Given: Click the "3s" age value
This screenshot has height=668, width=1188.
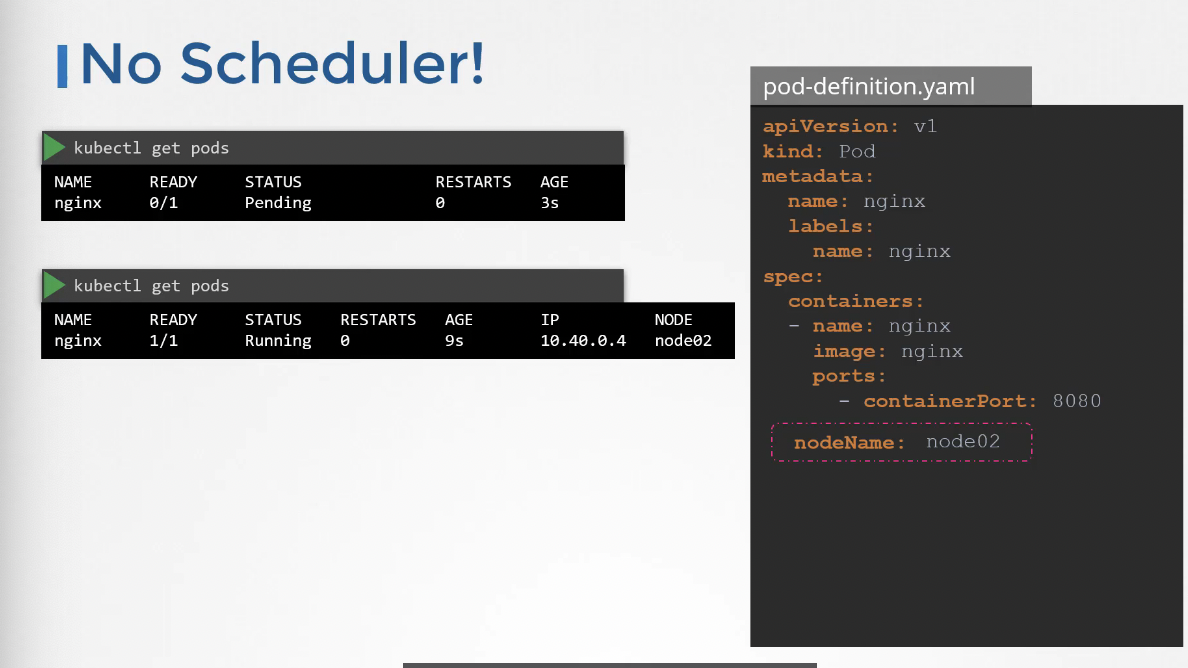Looking at the screenshot, I should 549,203.
